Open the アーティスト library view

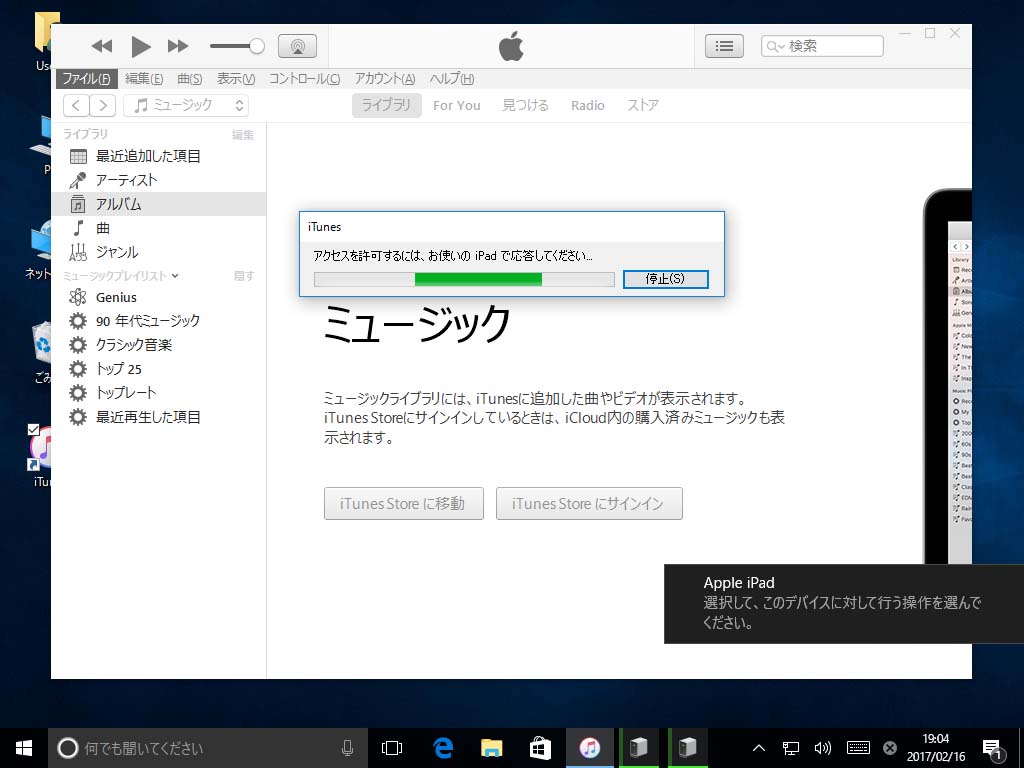(x=126, y=180)
